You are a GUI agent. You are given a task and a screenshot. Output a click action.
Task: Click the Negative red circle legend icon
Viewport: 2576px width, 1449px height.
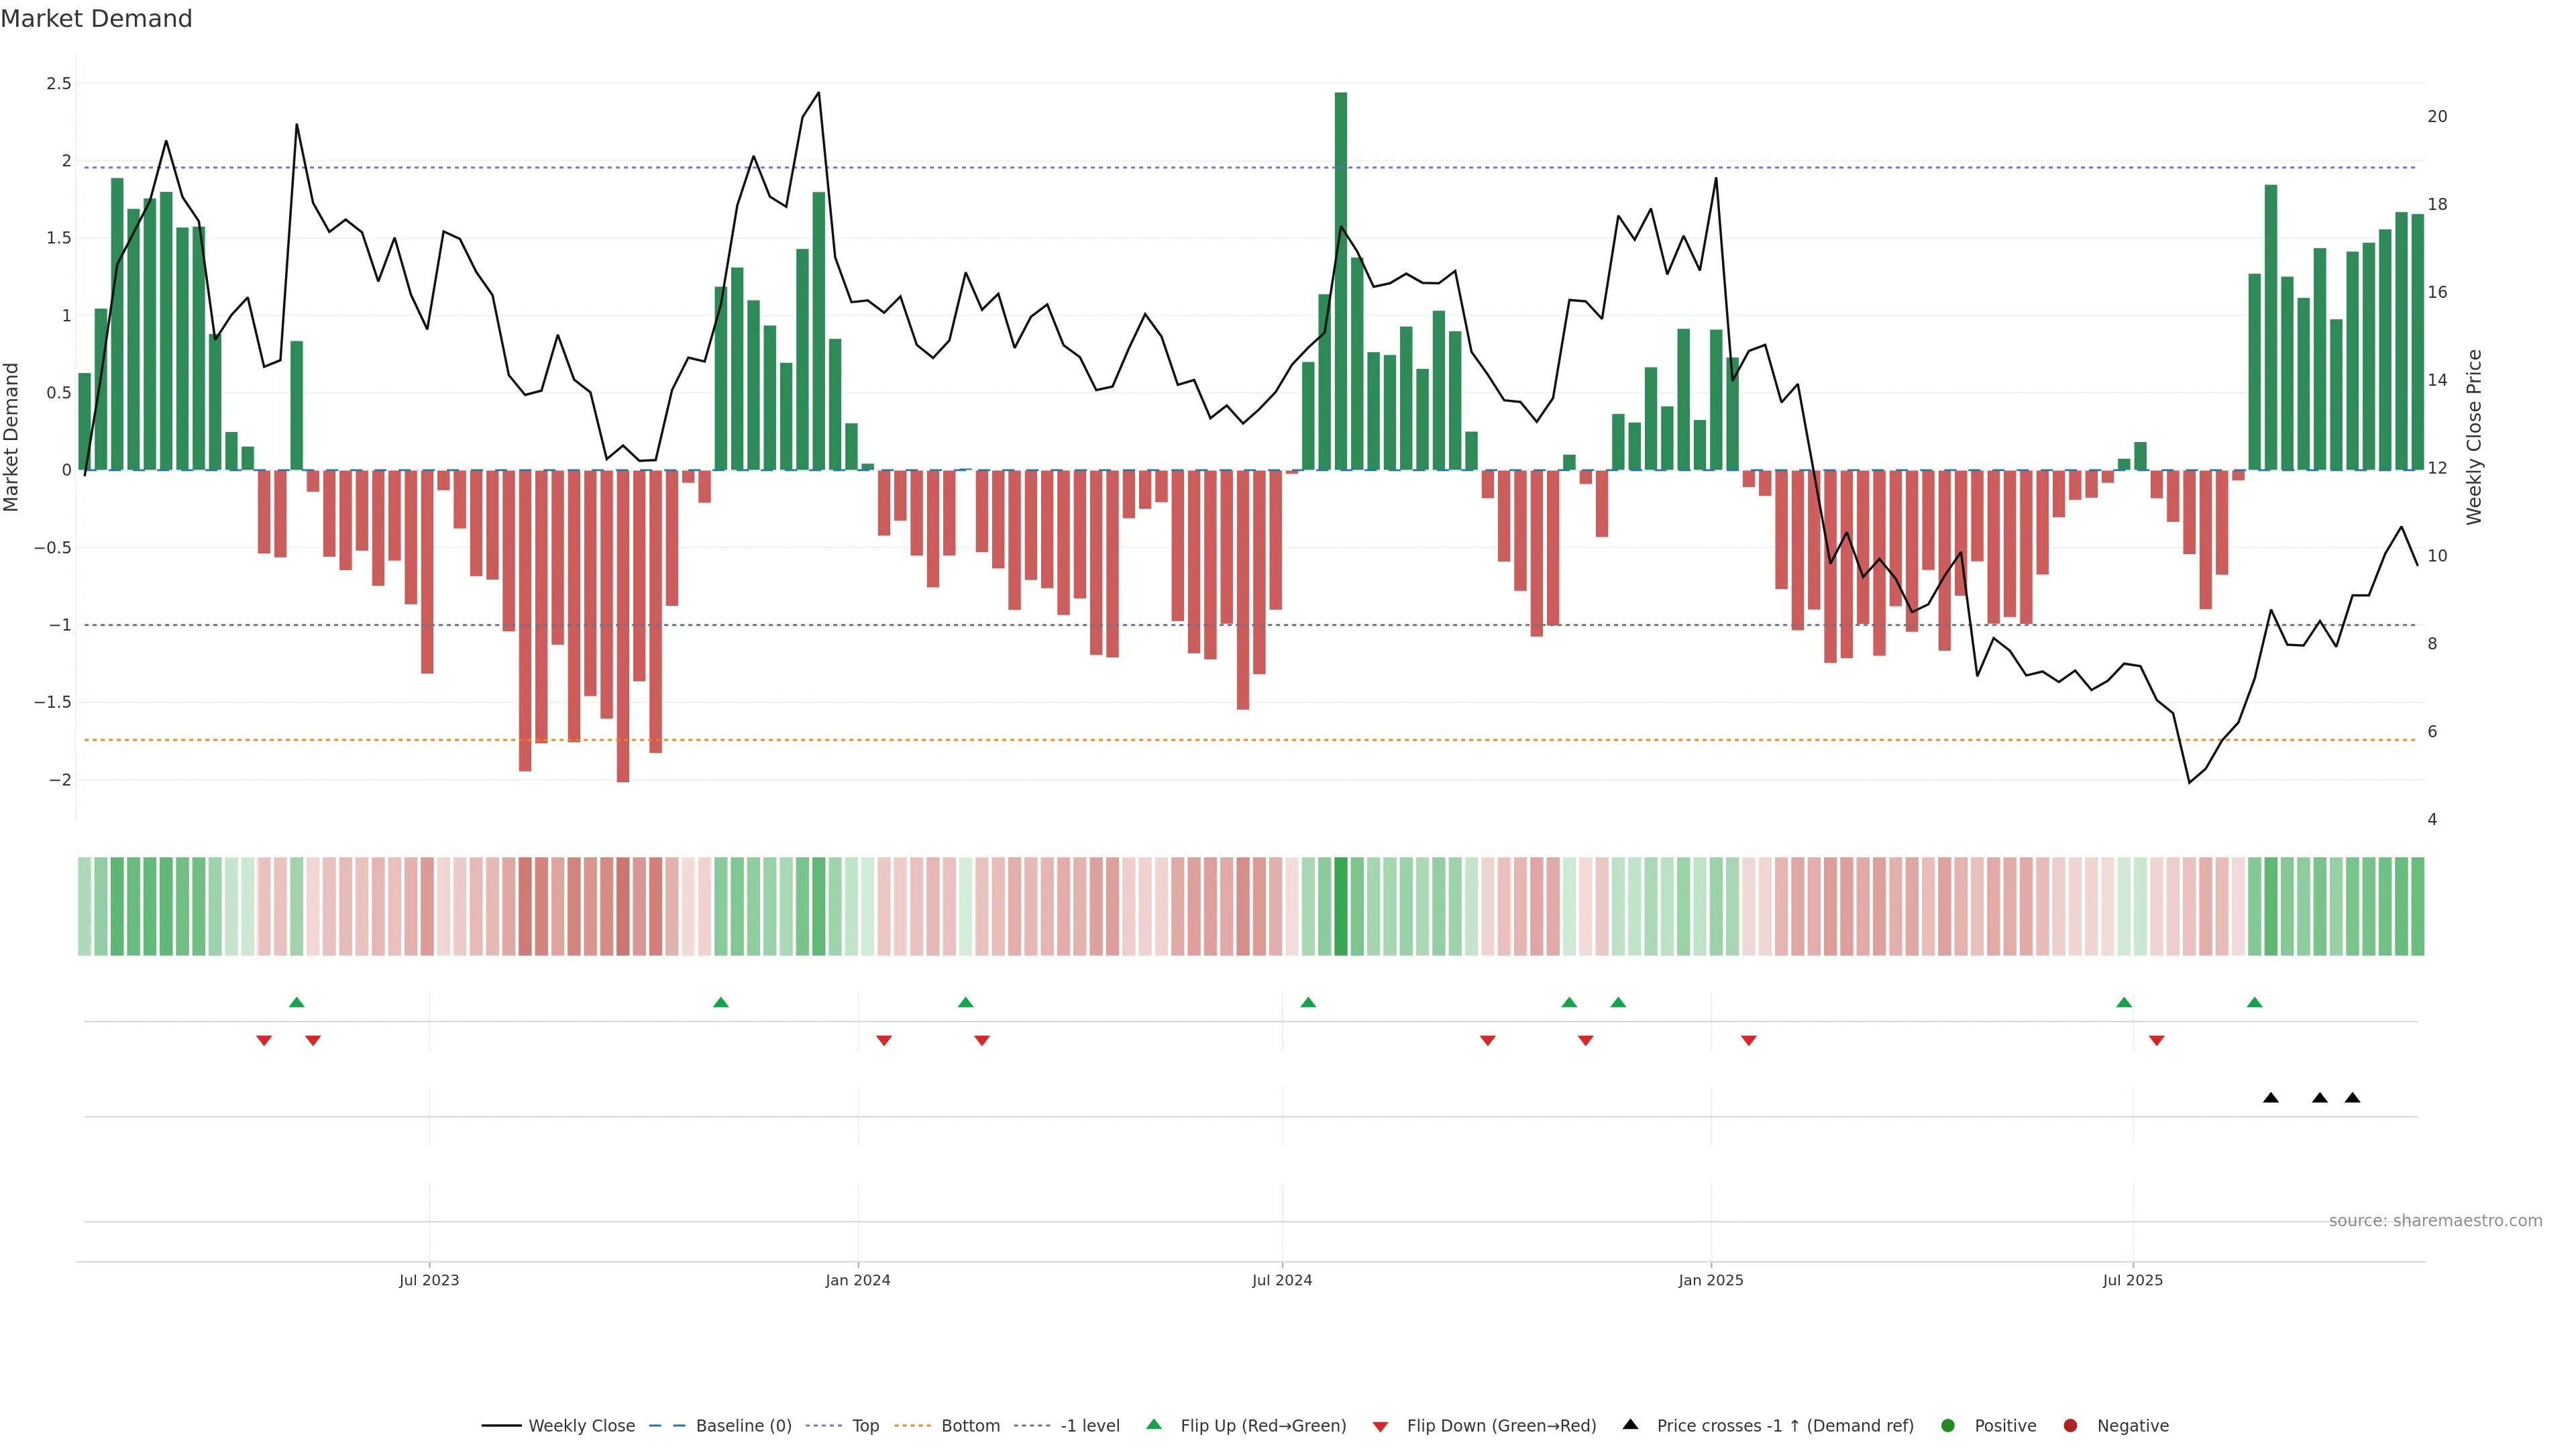pyautogui.click(x=2070, y=1426)
